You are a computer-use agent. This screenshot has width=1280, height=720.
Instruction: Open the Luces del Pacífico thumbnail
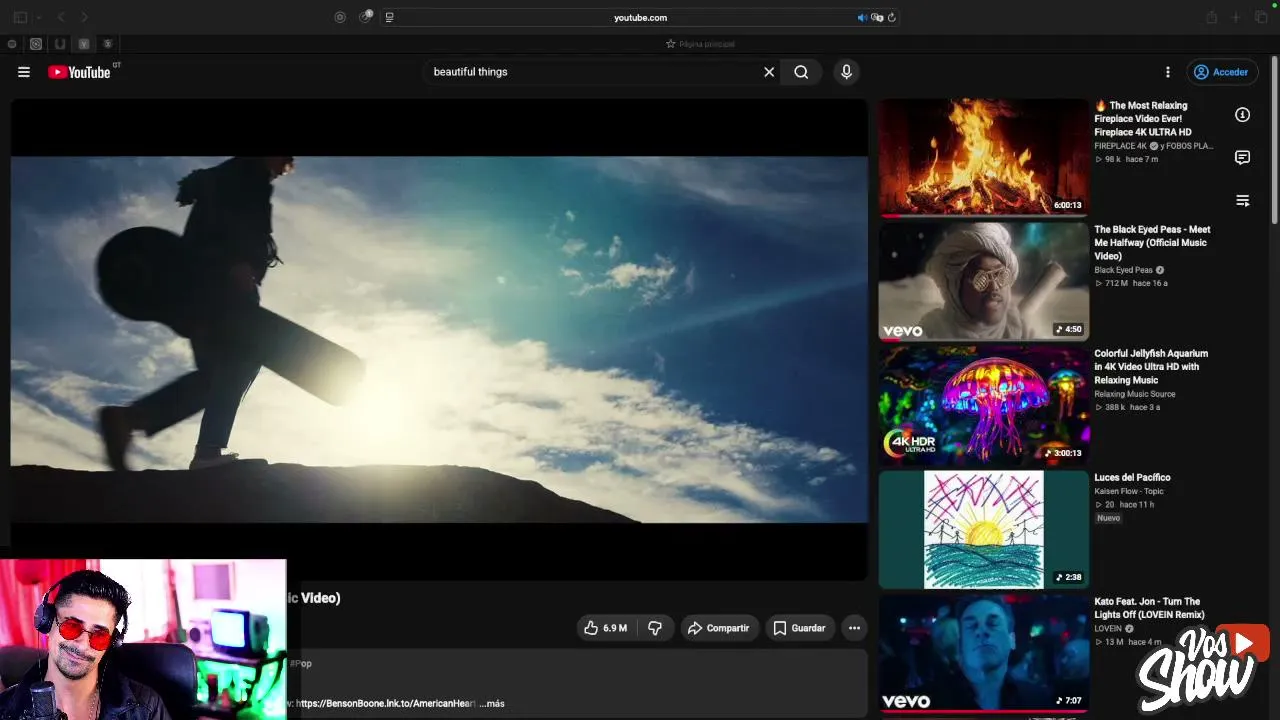click(983, 529)
